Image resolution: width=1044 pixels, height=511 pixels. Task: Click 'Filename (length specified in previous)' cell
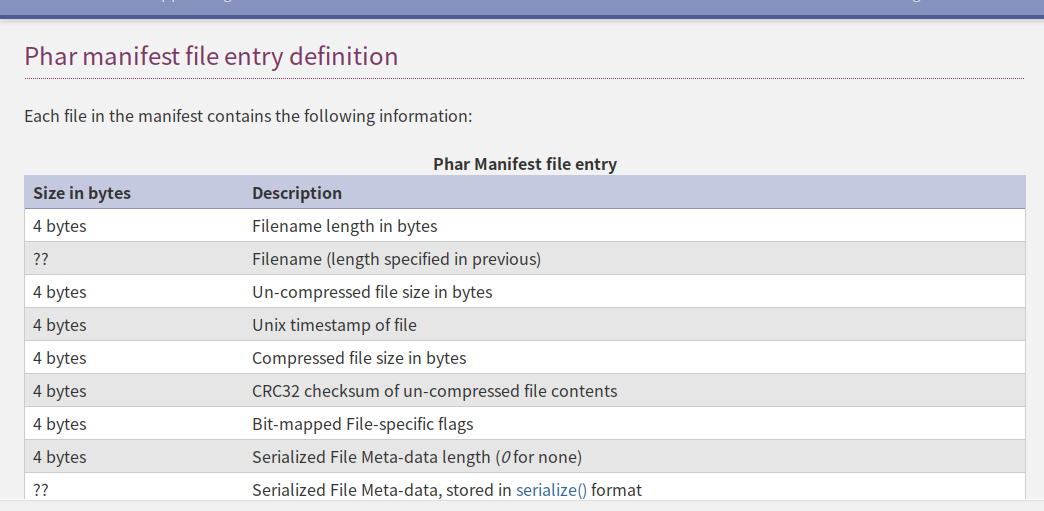click(x=396, y=259)
